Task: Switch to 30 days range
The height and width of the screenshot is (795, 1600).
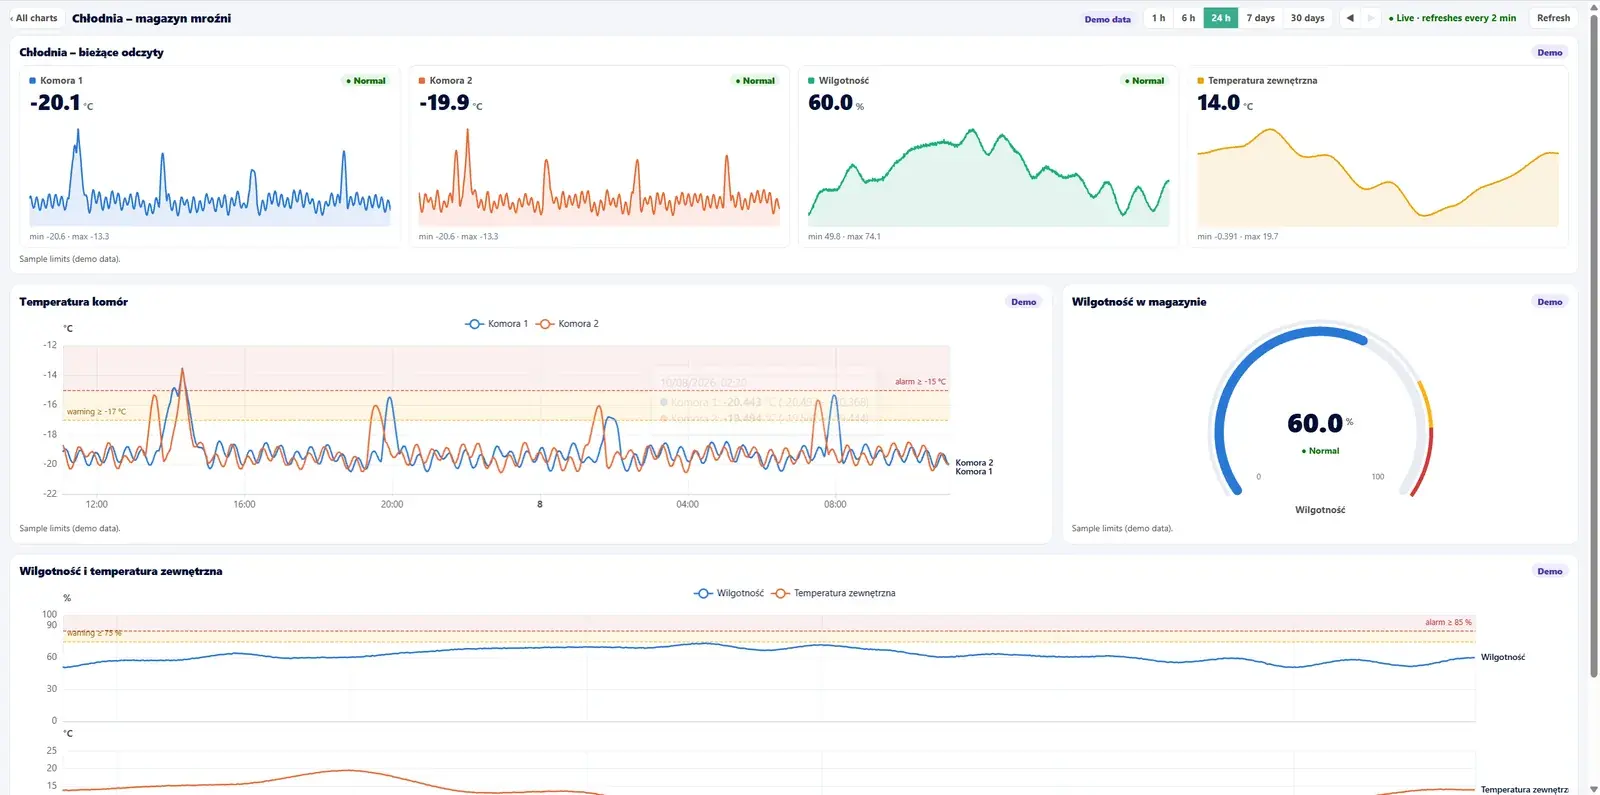Action: coord(1307,18)
